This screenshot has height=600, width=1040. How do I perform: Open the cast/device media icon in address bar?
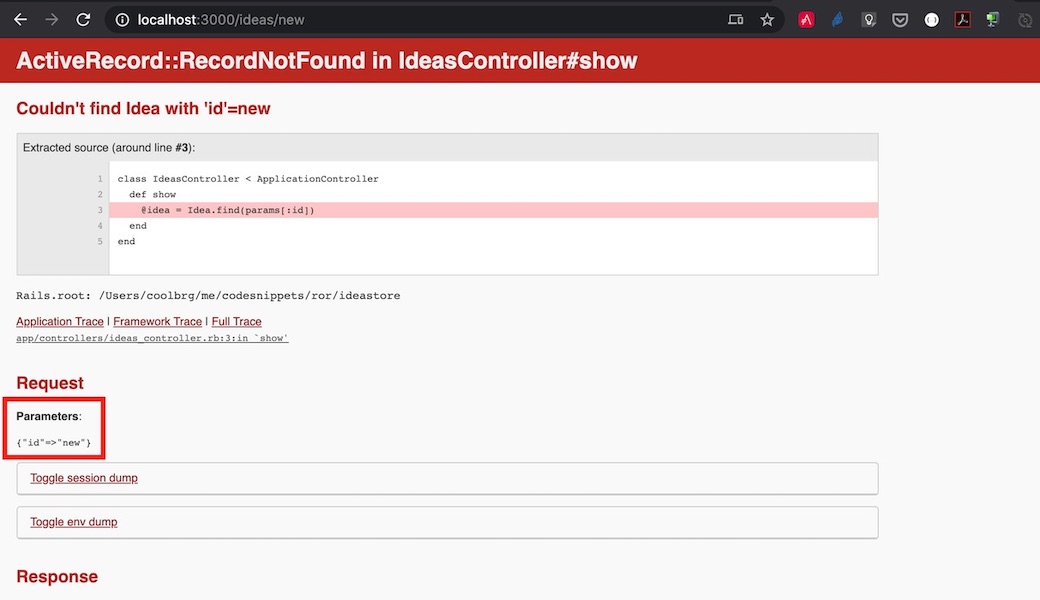point(735,19)
